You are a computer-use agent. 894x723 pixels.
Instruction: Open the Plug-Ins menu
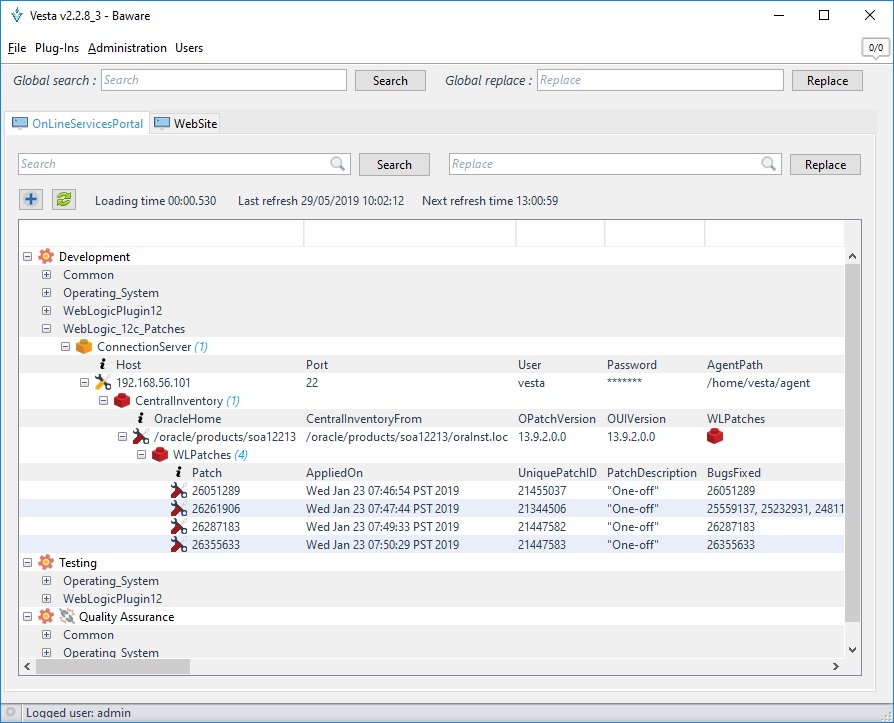[57, 48]
